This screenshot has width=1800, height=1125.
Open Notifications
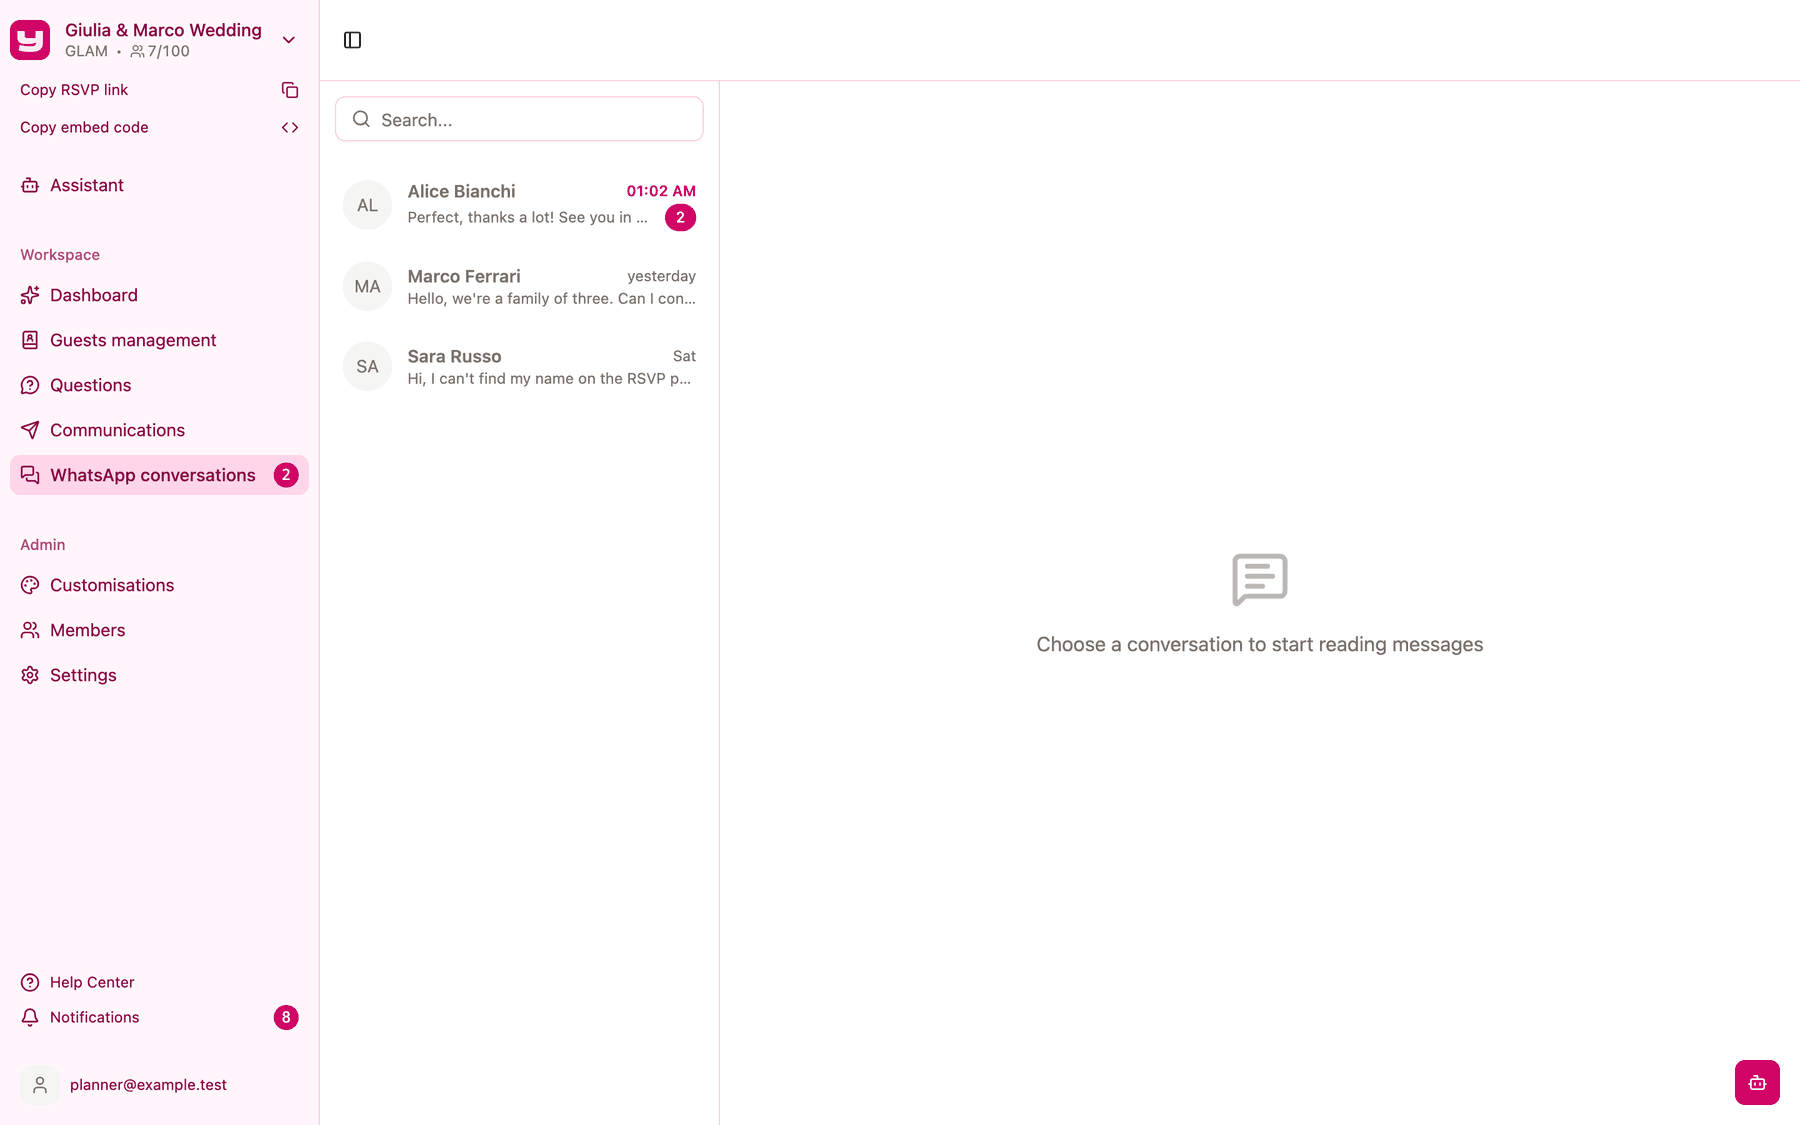(160, 1017)
